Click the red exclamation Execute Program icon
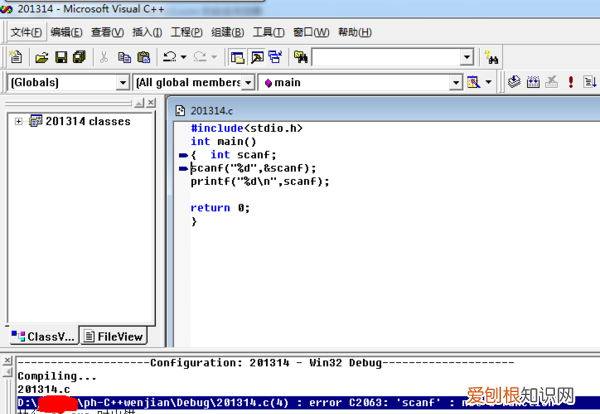The width and height of the screenshot is (600, 414). [x=571, y=82]
